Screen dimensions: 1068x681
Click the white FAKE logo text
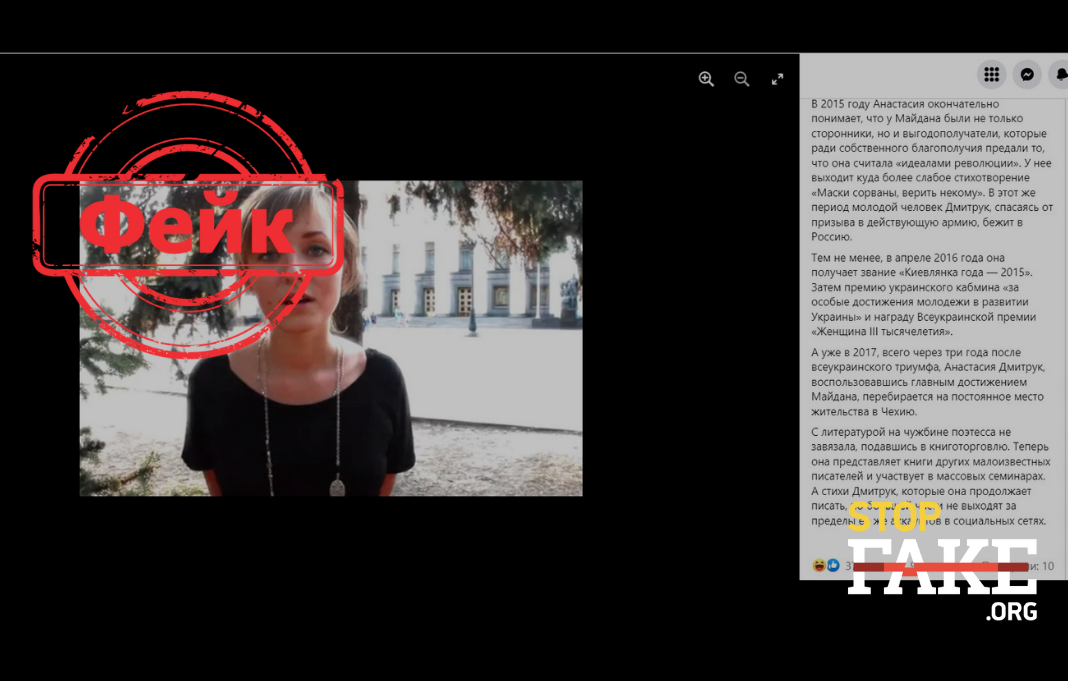[942, 568]
